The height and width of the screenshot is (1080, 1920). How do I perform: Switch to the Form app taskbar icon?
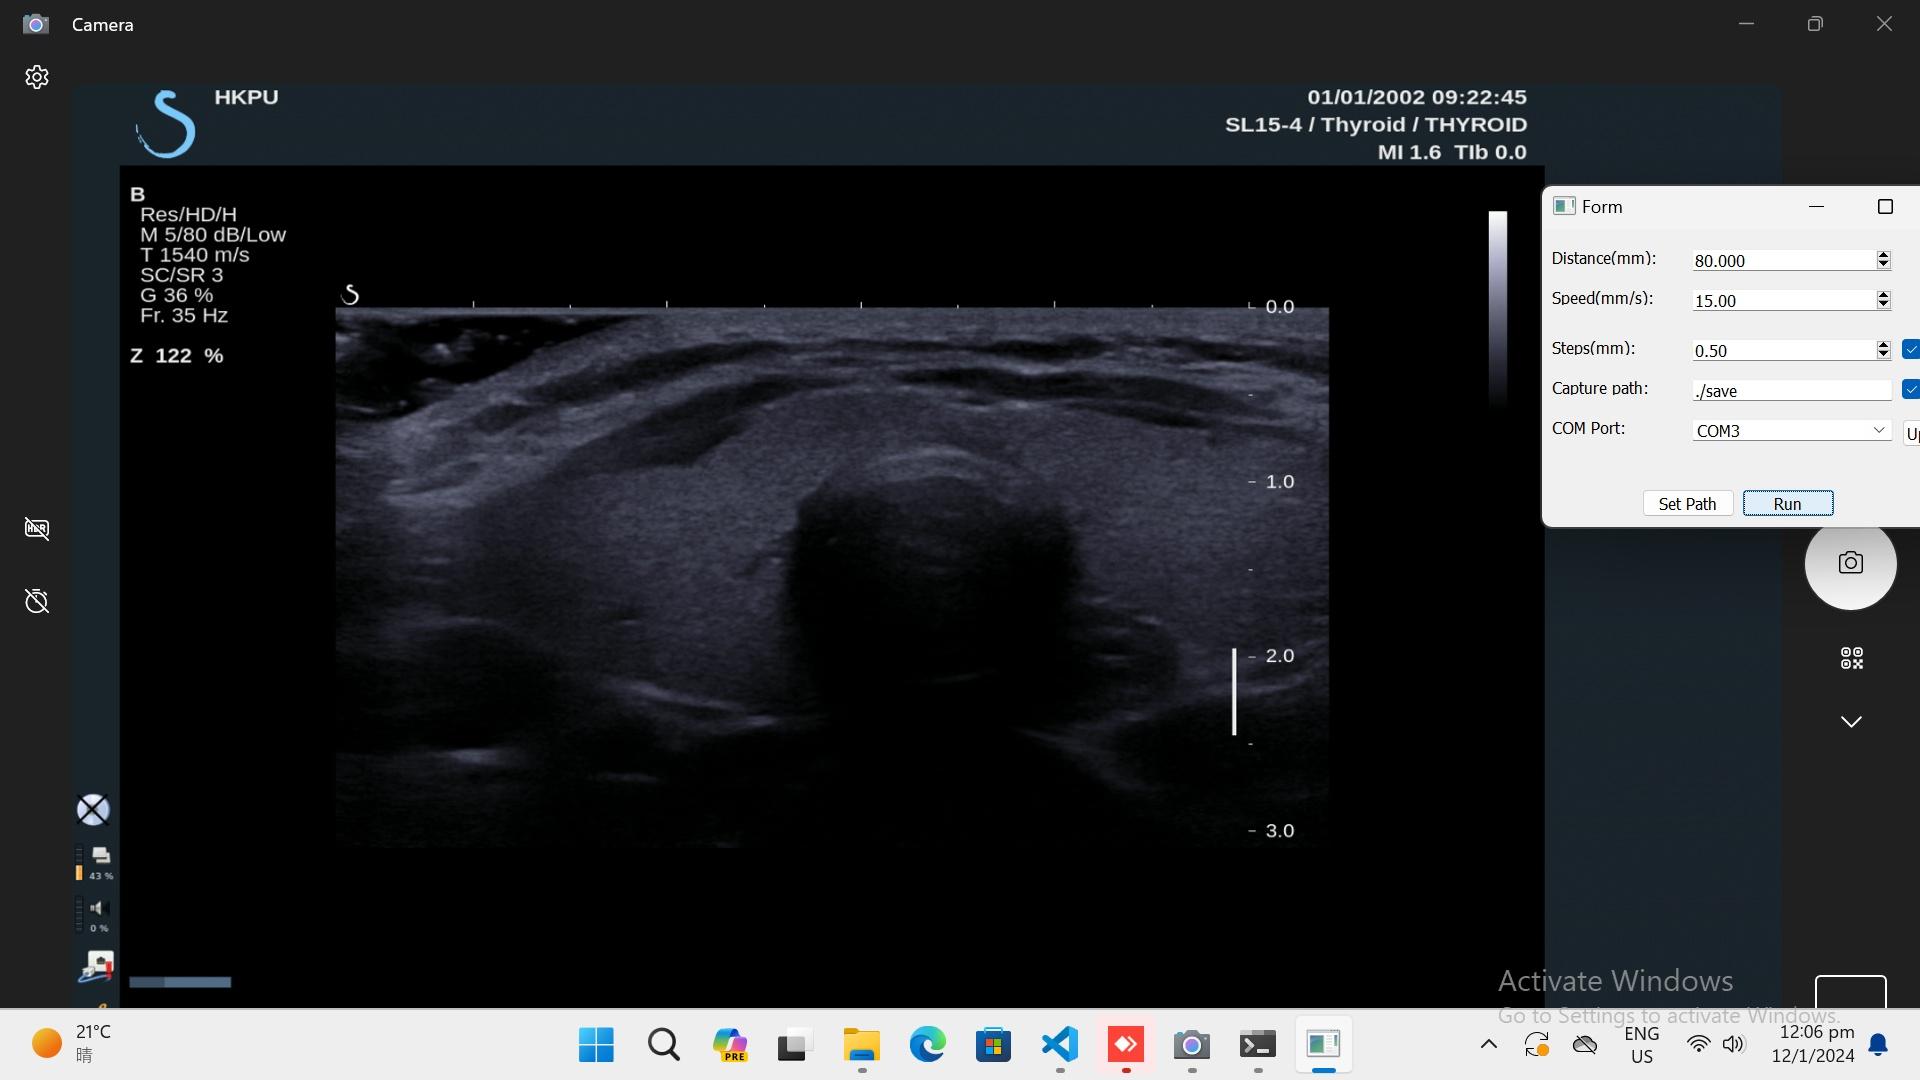click(1324, 1045)
